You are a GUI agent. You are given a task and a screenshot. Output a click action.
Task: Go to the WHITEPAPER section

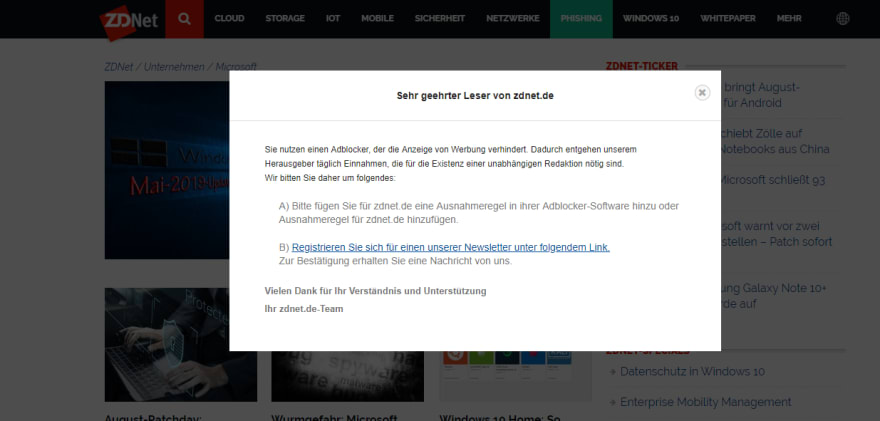point(727,19)
